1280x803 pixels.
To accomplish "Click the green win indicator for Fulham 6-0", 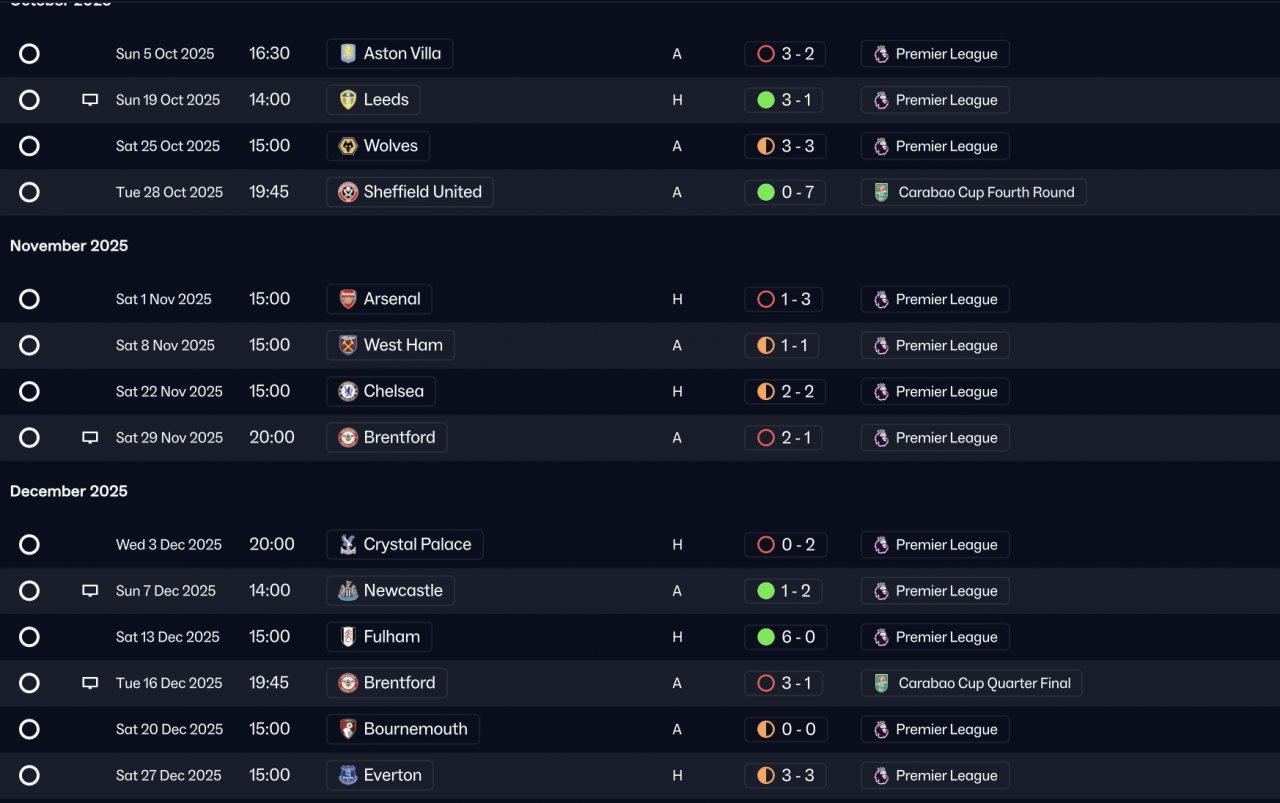I will (766, 637).
